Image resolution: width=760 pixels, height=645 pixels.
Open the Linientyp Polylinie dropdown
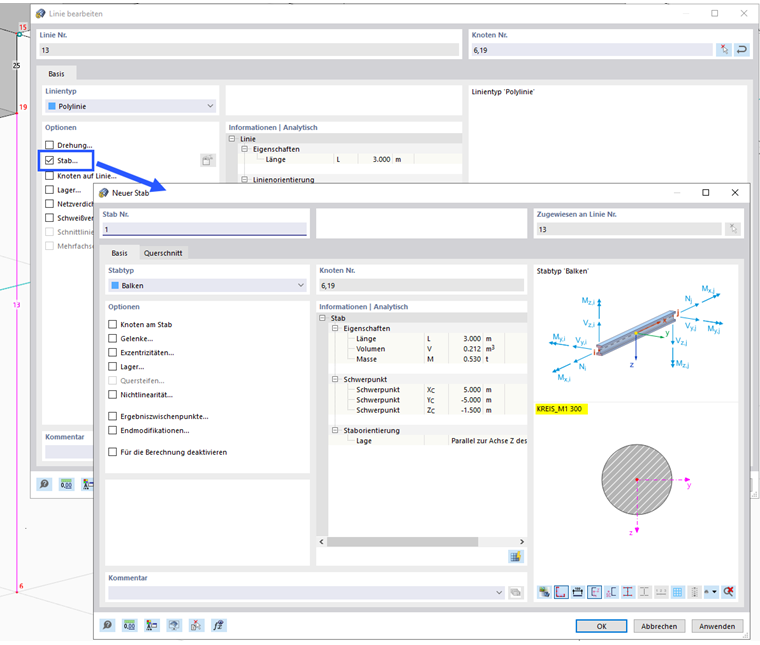130,106
